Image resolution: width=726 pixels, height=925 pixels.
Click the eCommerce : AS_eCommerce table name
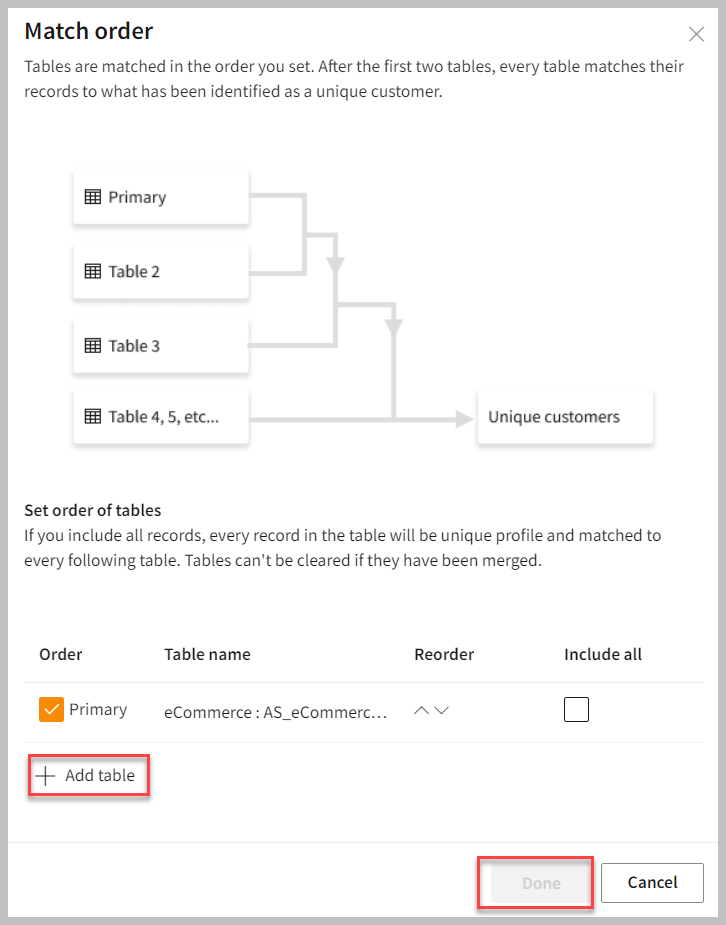[x=274, y=713]
